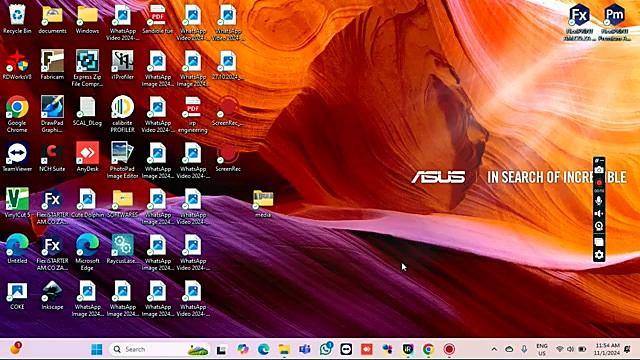Select the Cute Dolphin image file
Viewport: 640px width, 360px height.
(x=87, y=203)
